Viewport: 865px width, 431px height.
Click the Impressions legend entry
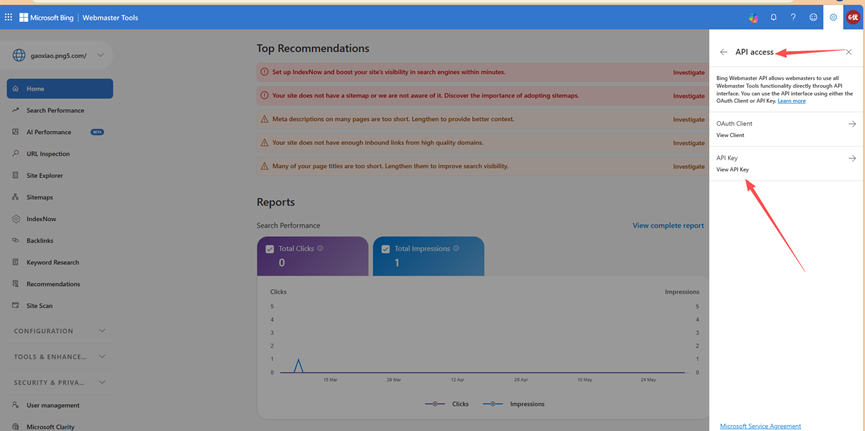click(514, 404)
